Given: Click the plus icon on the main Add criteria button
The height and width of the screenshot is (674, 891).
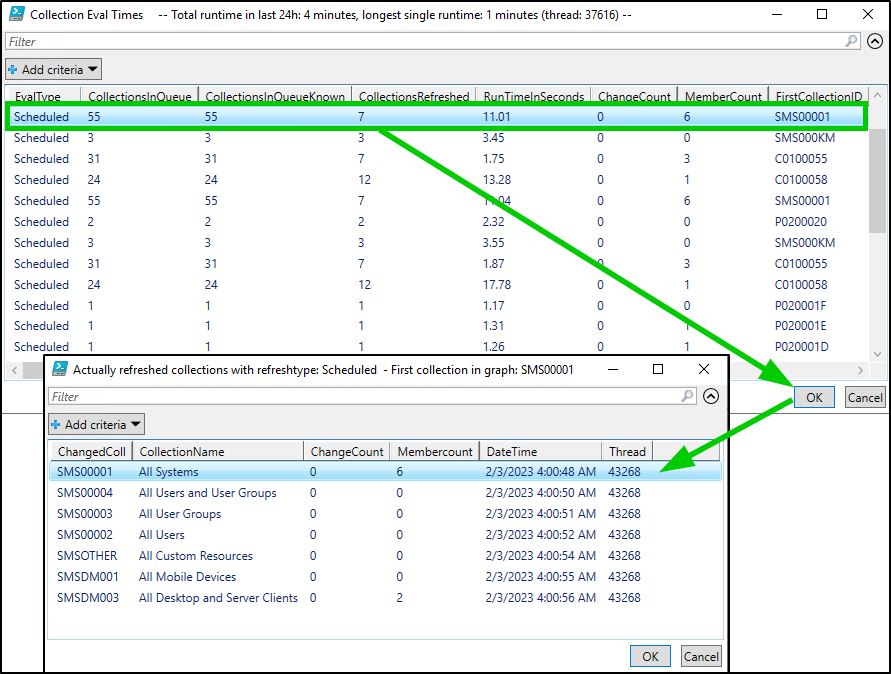Looking at the screenshot, I should click(x=12, y=69).
